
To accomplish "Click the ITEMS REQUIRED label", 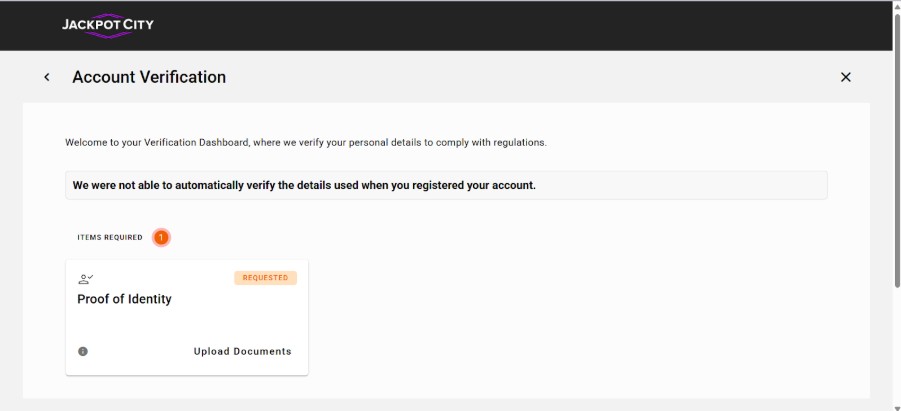I will (x=110, y=238).
